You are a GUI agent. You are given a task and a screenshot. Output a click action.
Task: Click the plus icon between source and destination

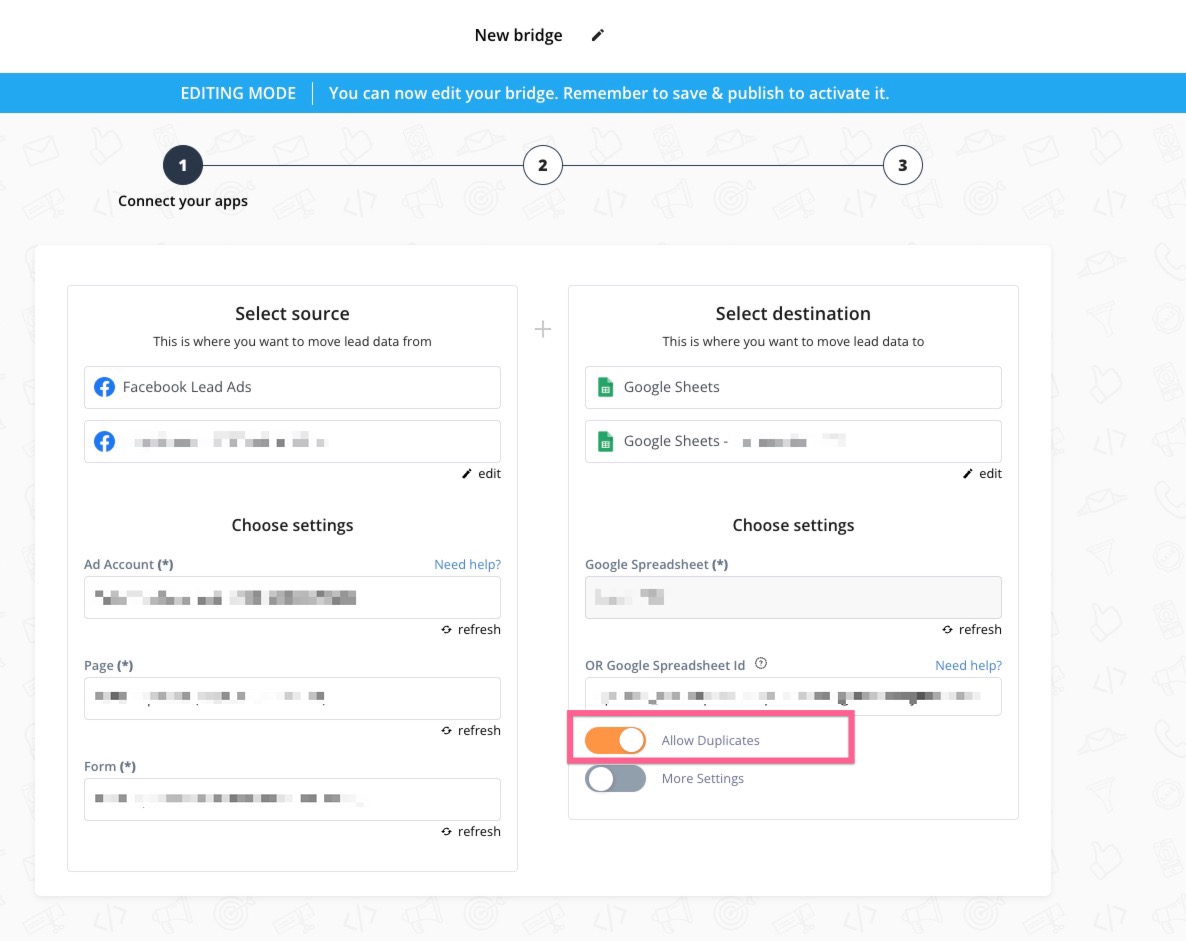[x=542, y=329]
